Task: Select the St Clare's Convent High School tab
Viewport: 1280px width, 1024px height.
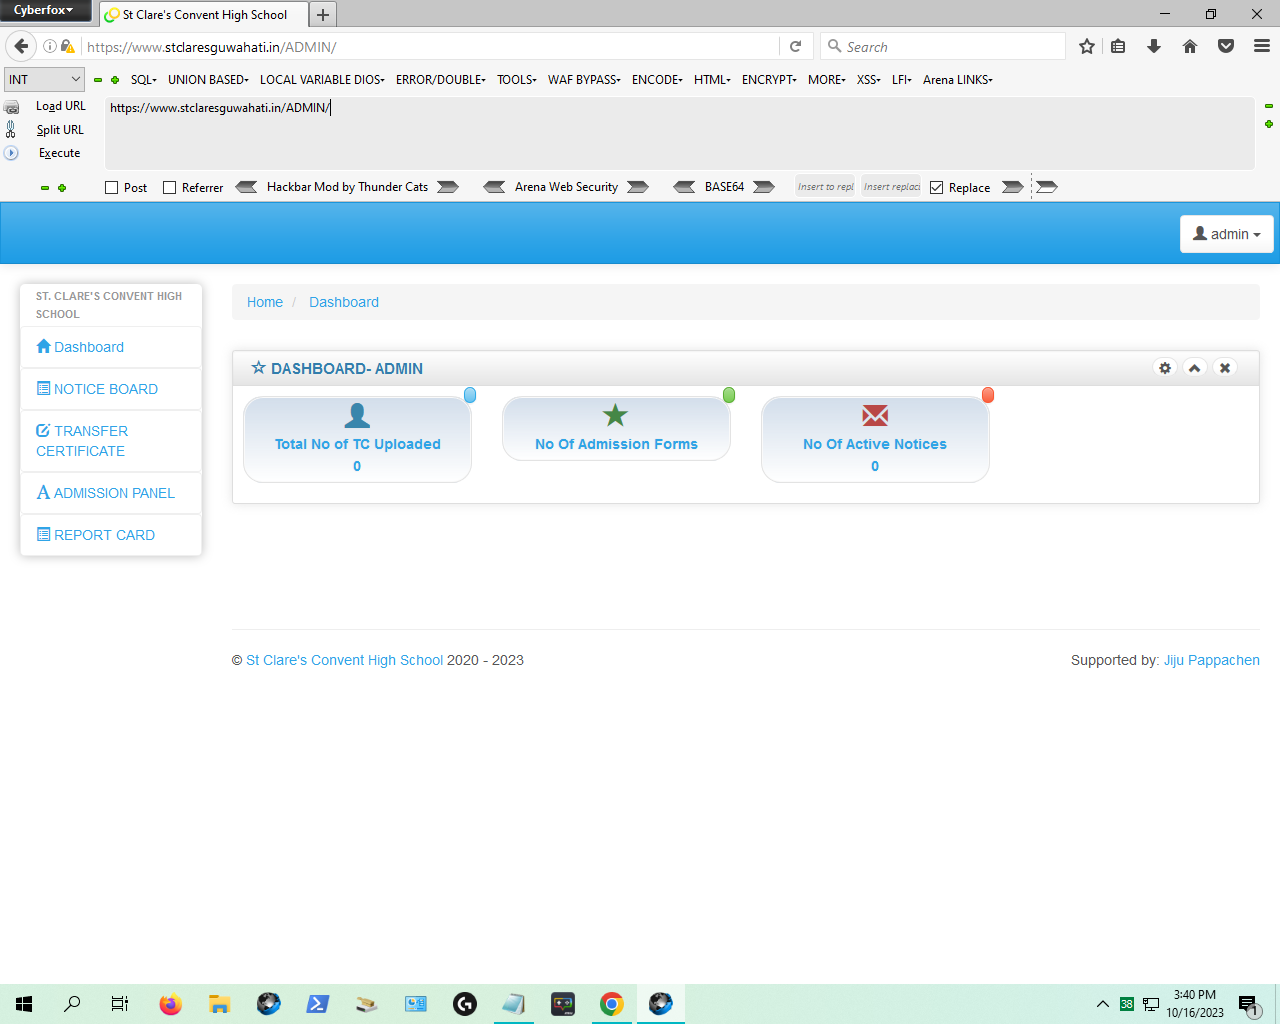Action: (204, 15)
